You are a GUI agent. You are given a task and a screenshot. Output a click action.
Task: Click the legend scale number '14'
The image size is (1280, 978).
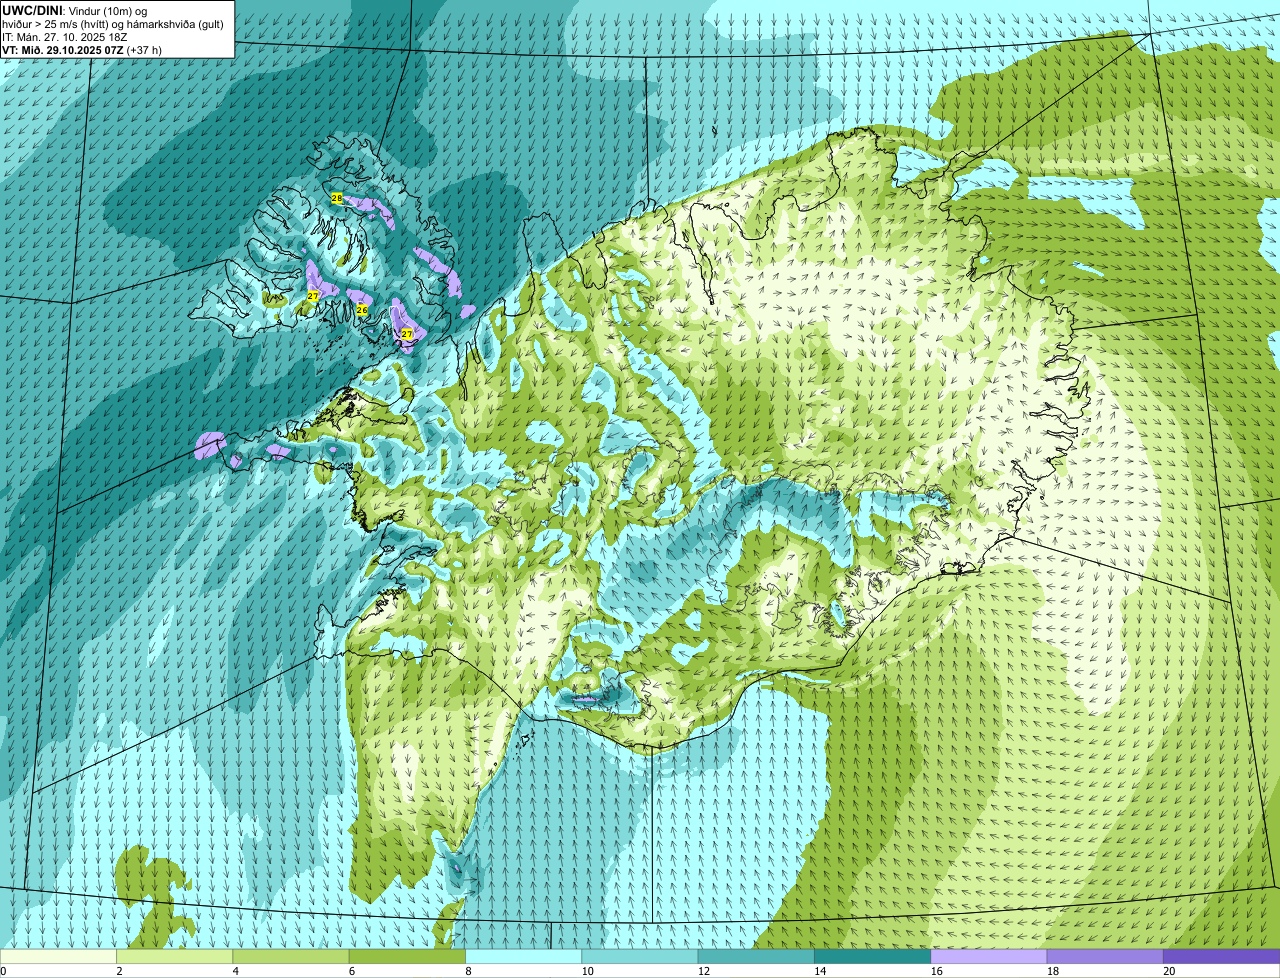pyautogui.click(x=820, y=971)
